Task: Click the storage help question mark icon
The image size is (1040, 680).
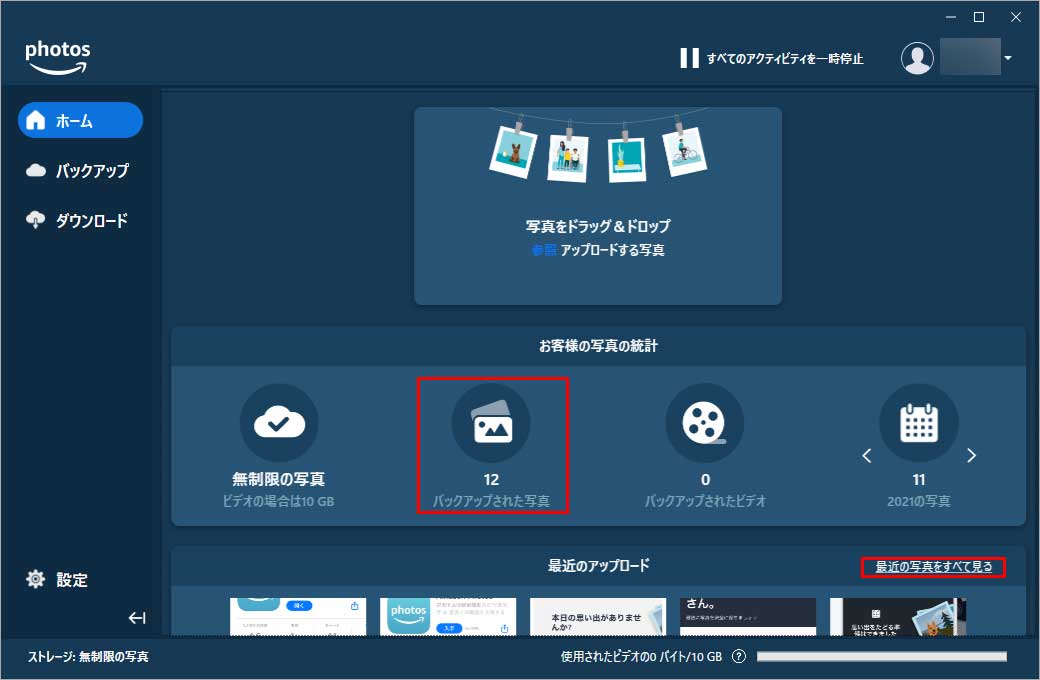Action: point(739,657)
